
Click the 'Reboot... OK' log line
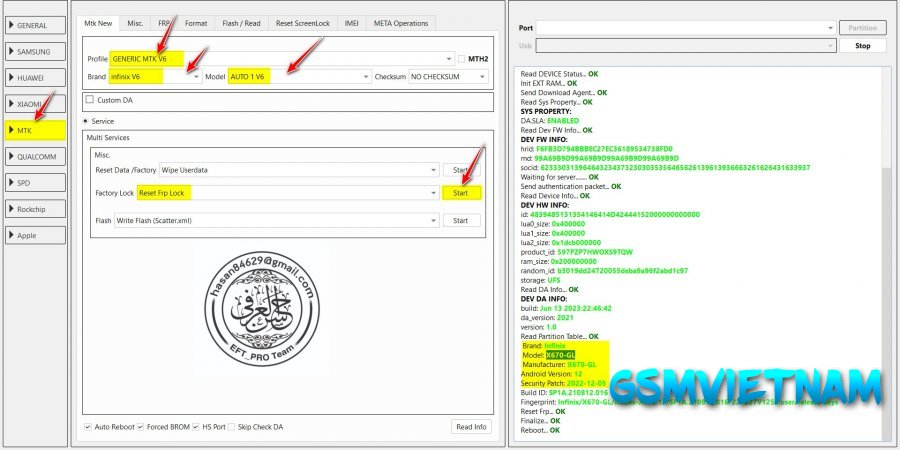tap(540, 430)
